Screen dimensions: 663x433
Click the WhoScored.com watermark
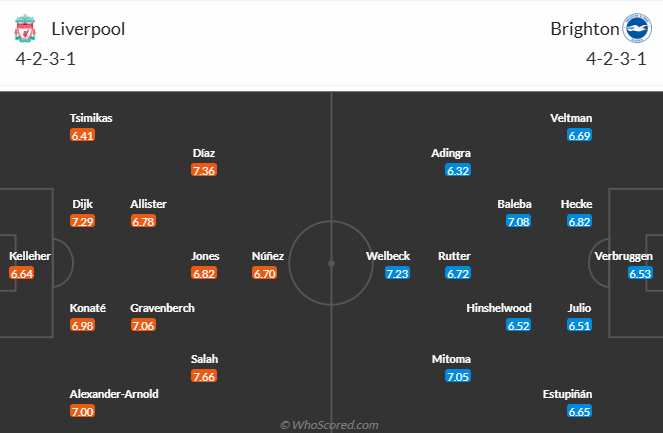(x=329, y=424)
